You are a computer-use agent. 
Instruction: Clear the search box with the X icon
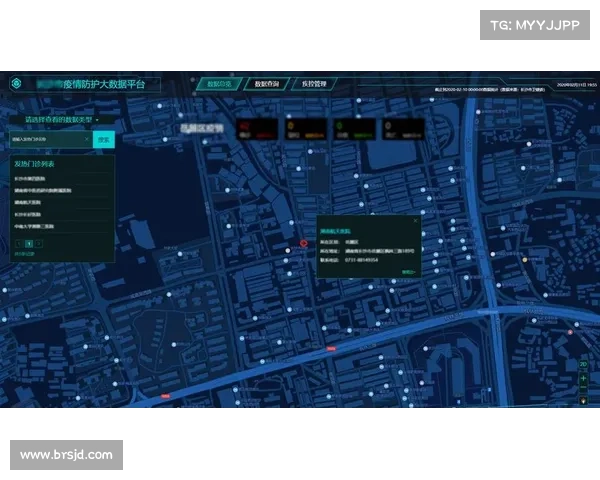tap(86, 139)
